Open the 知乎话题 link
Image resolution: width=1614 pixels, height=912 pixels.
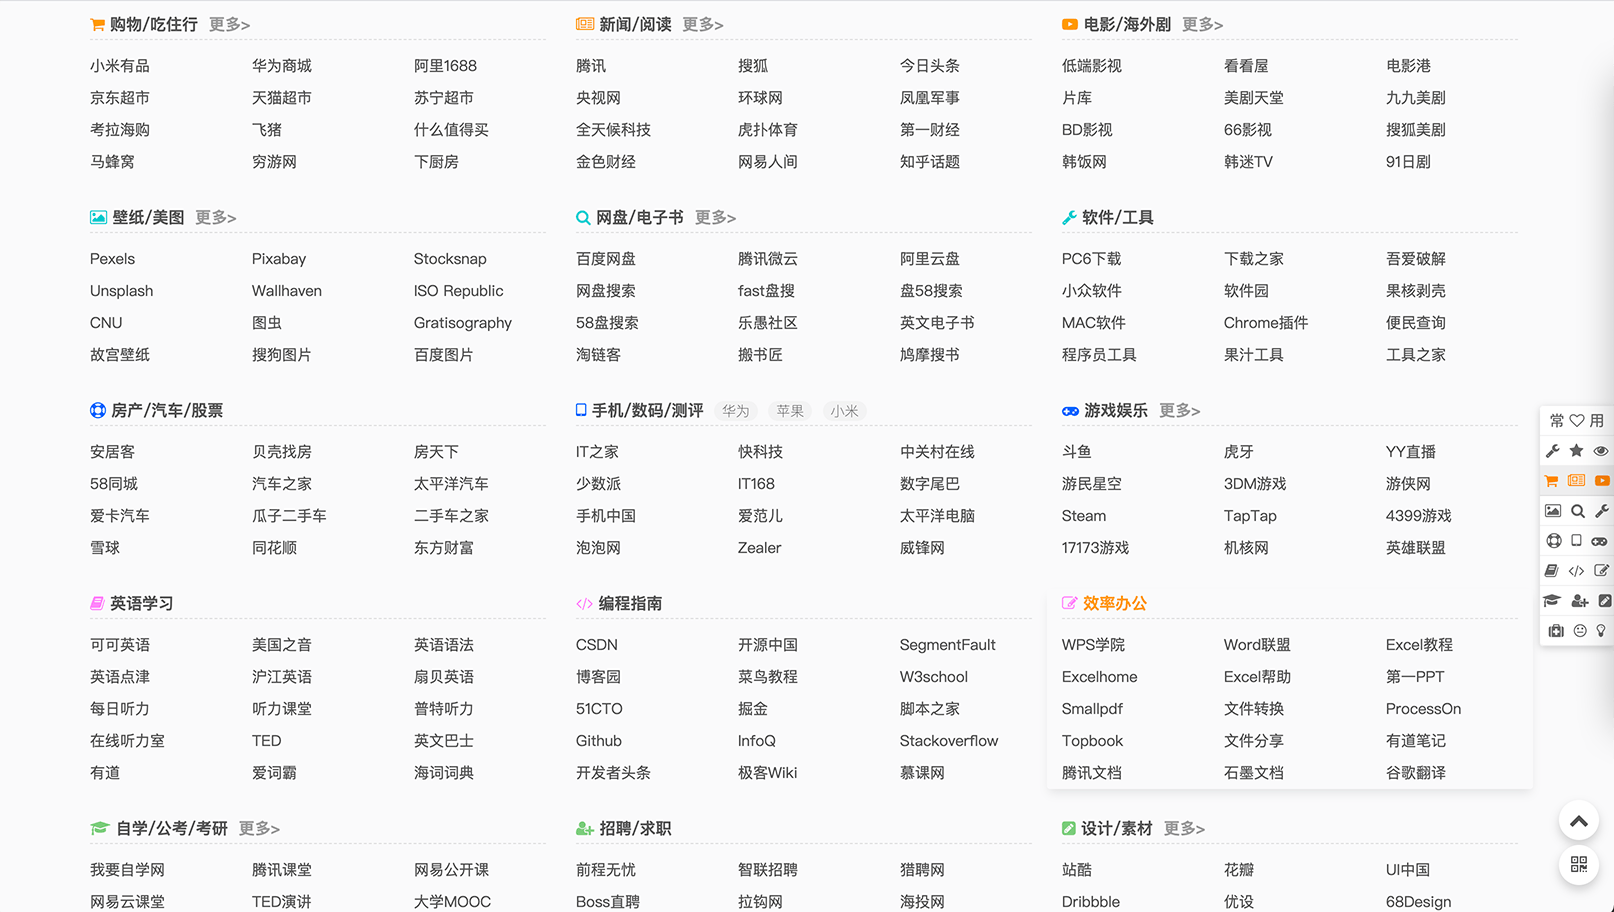pyautogui.click(x=930, y=162)
